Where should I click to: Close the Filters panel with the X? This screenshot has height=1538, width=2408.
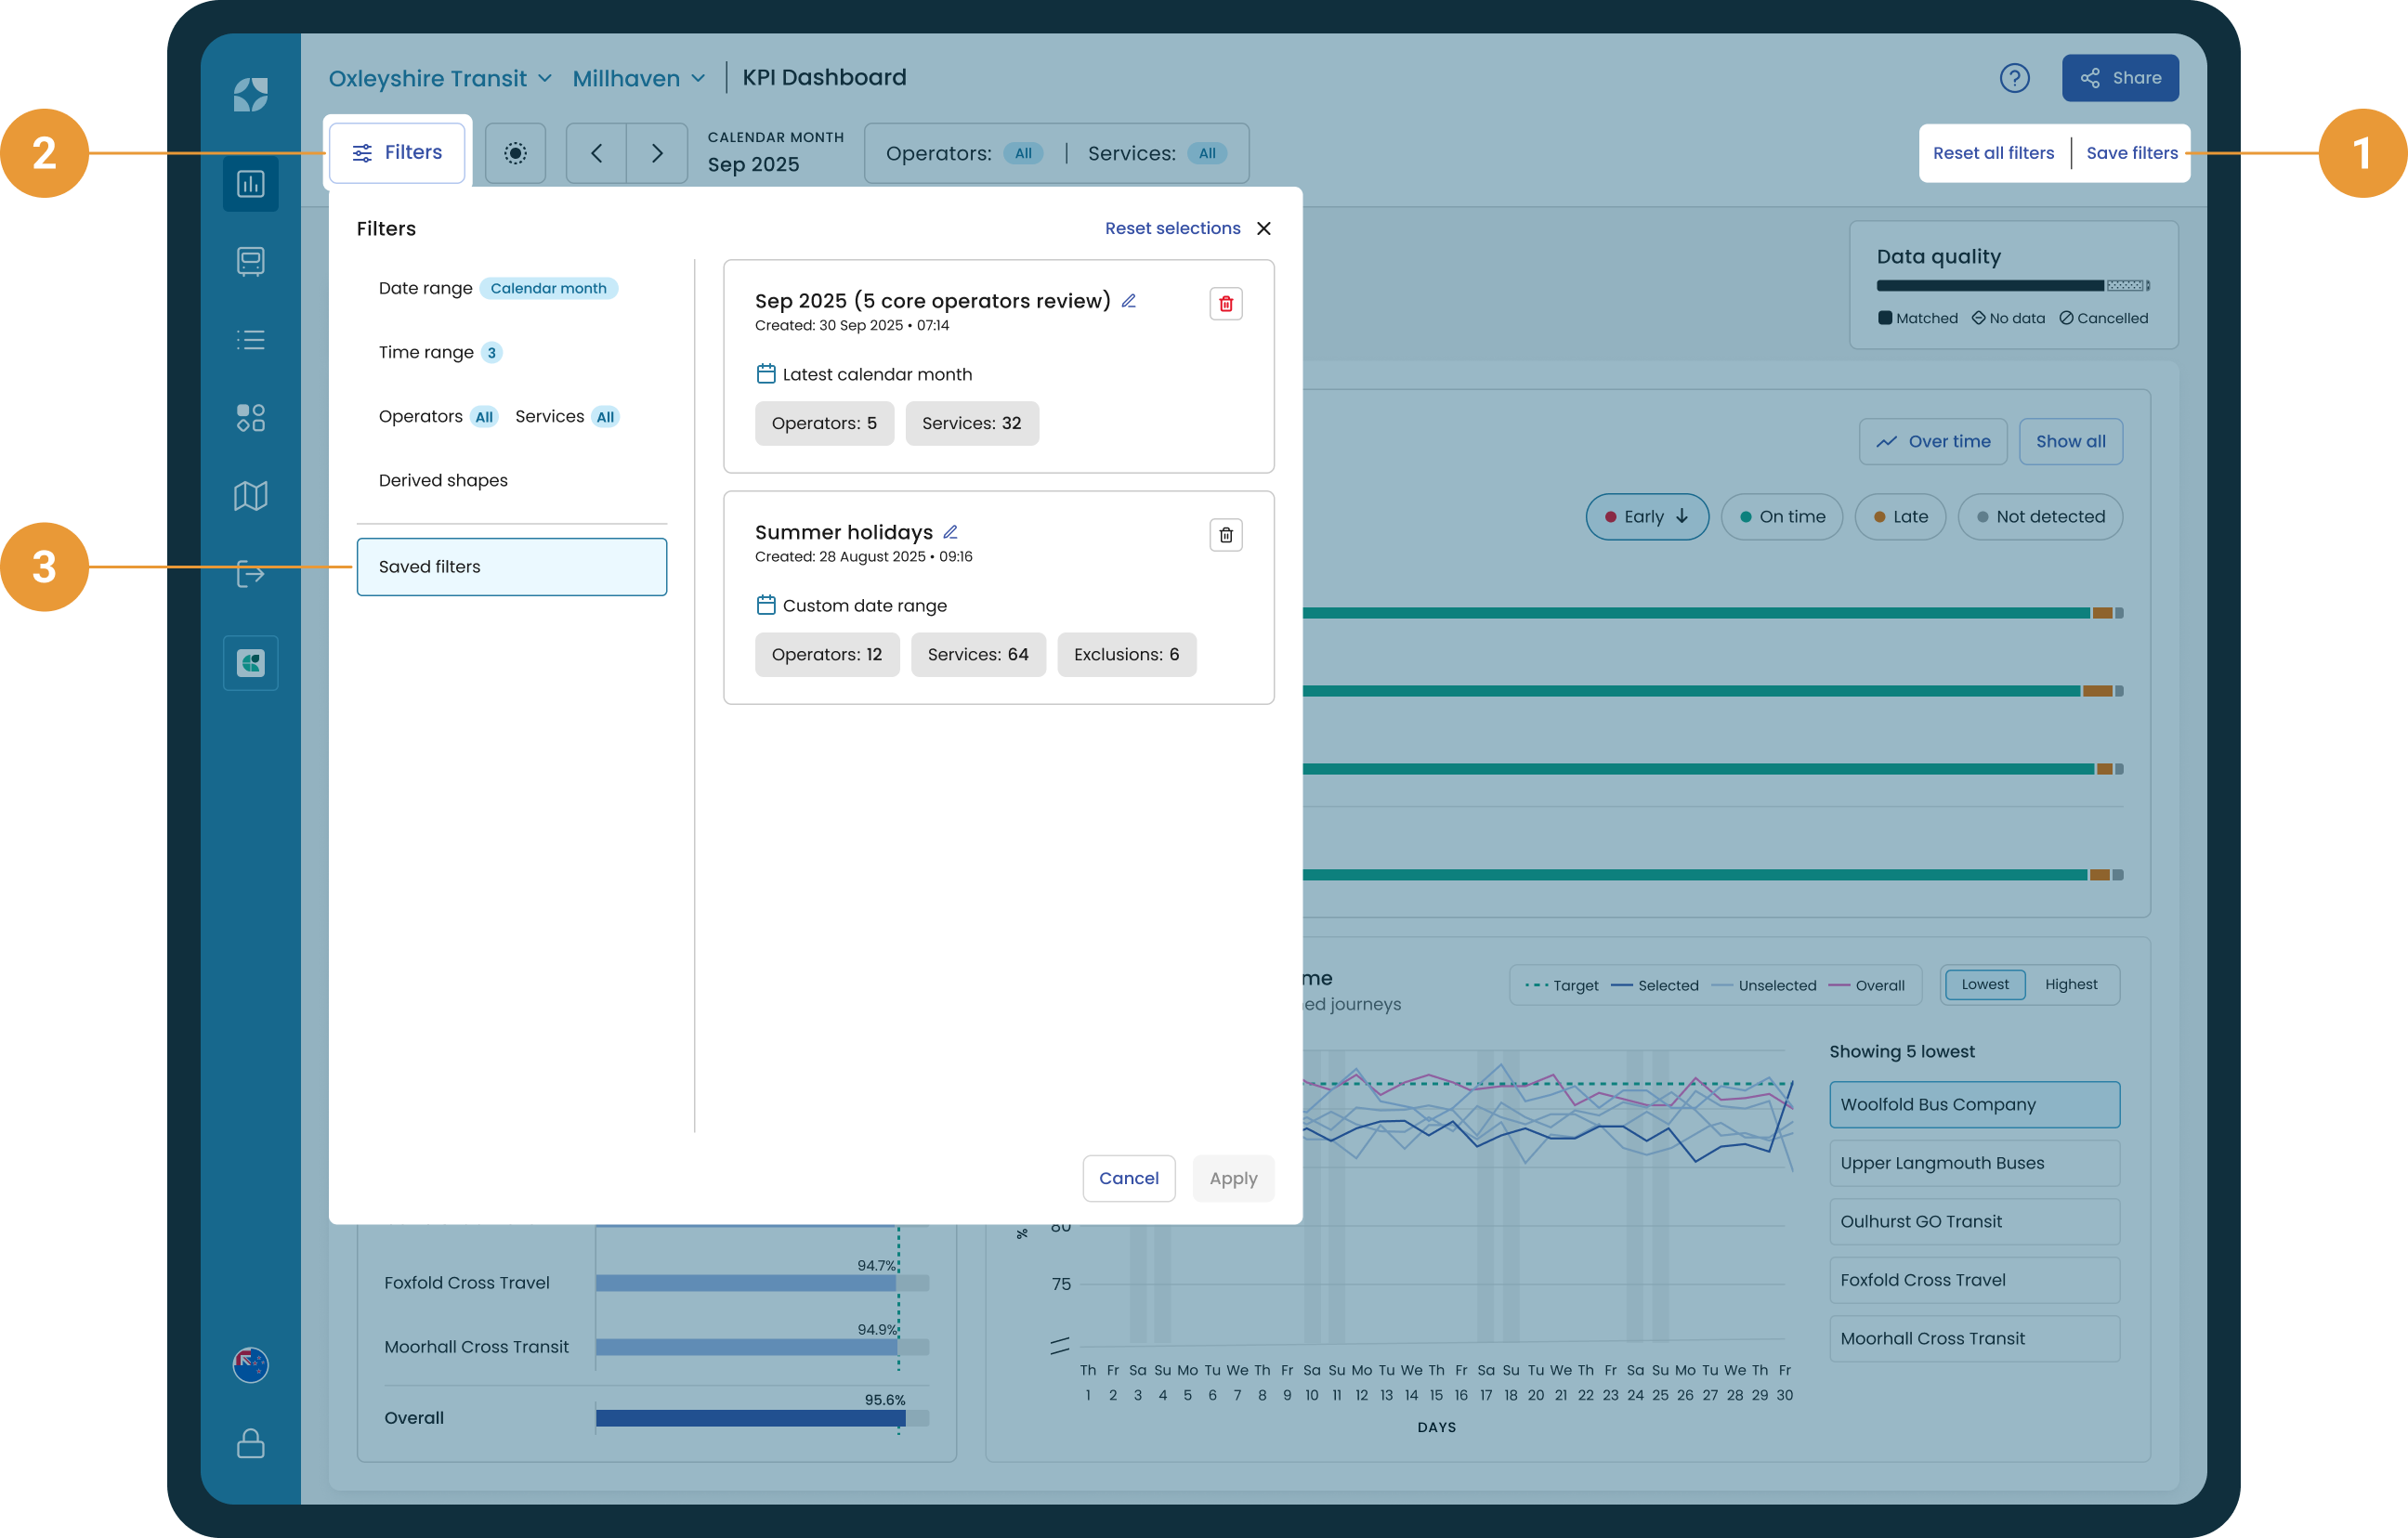1264,228
